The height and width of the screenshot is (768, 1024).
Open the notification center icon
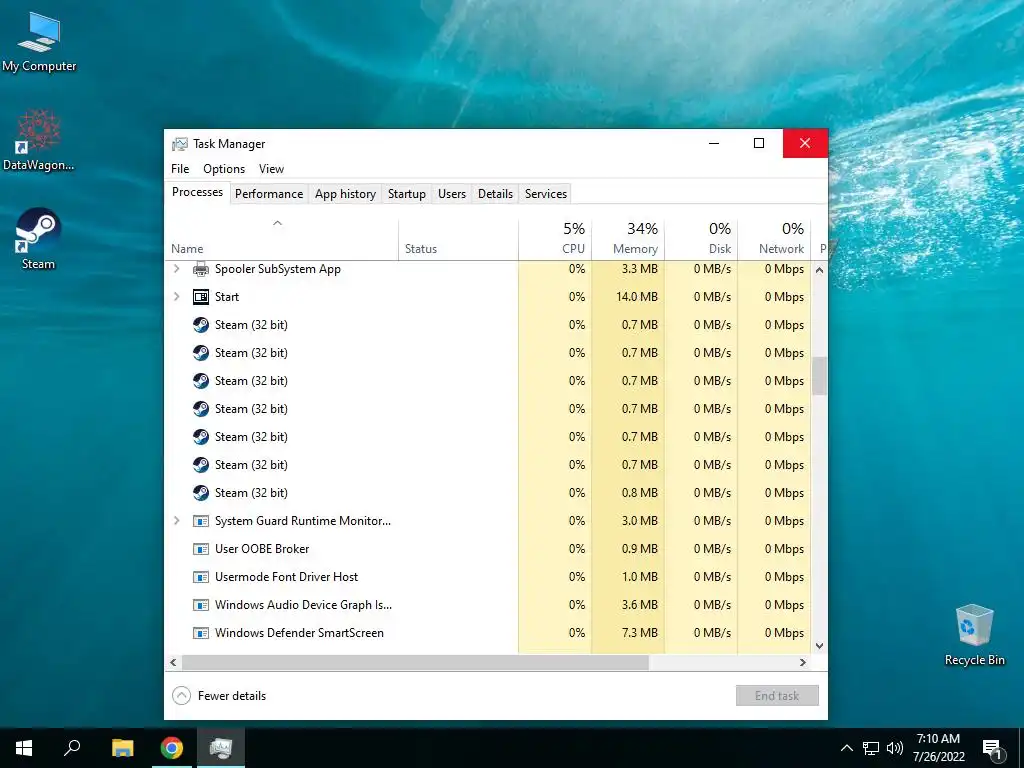point(992,749)
